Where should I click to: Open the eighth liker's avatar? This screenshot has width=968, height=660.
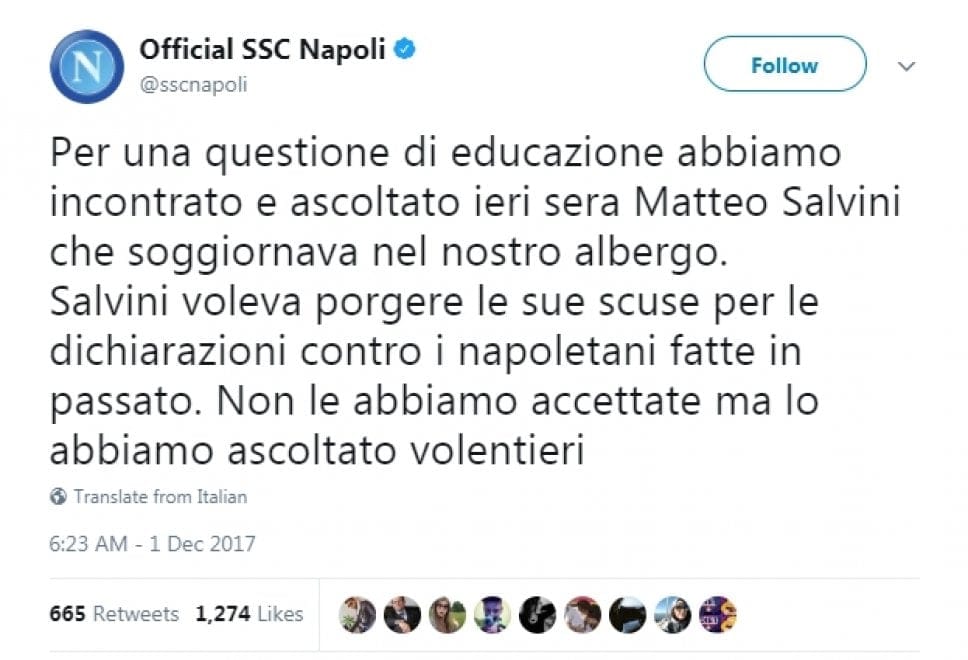pos(673,614)
